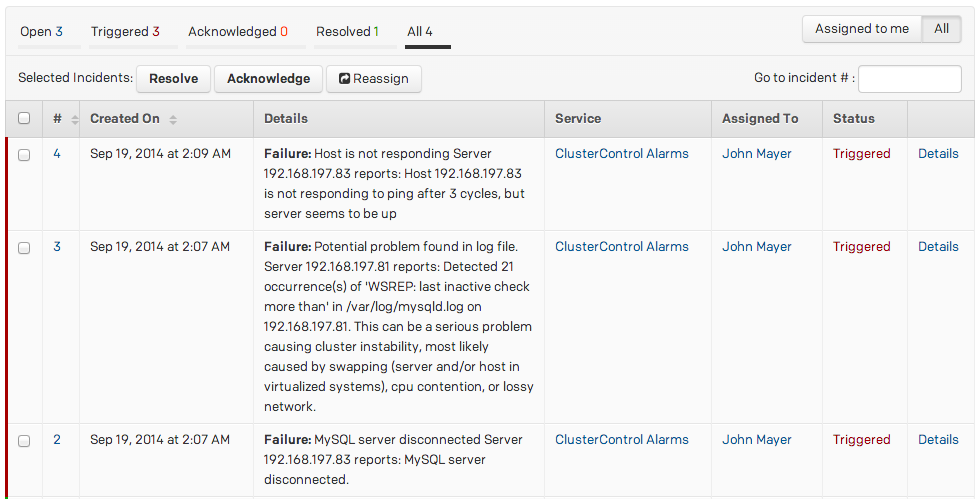This screenshot has width=979, height=499.
Task: Click John Mayer assignee on incident 3
Action: [x=756, y=247]
